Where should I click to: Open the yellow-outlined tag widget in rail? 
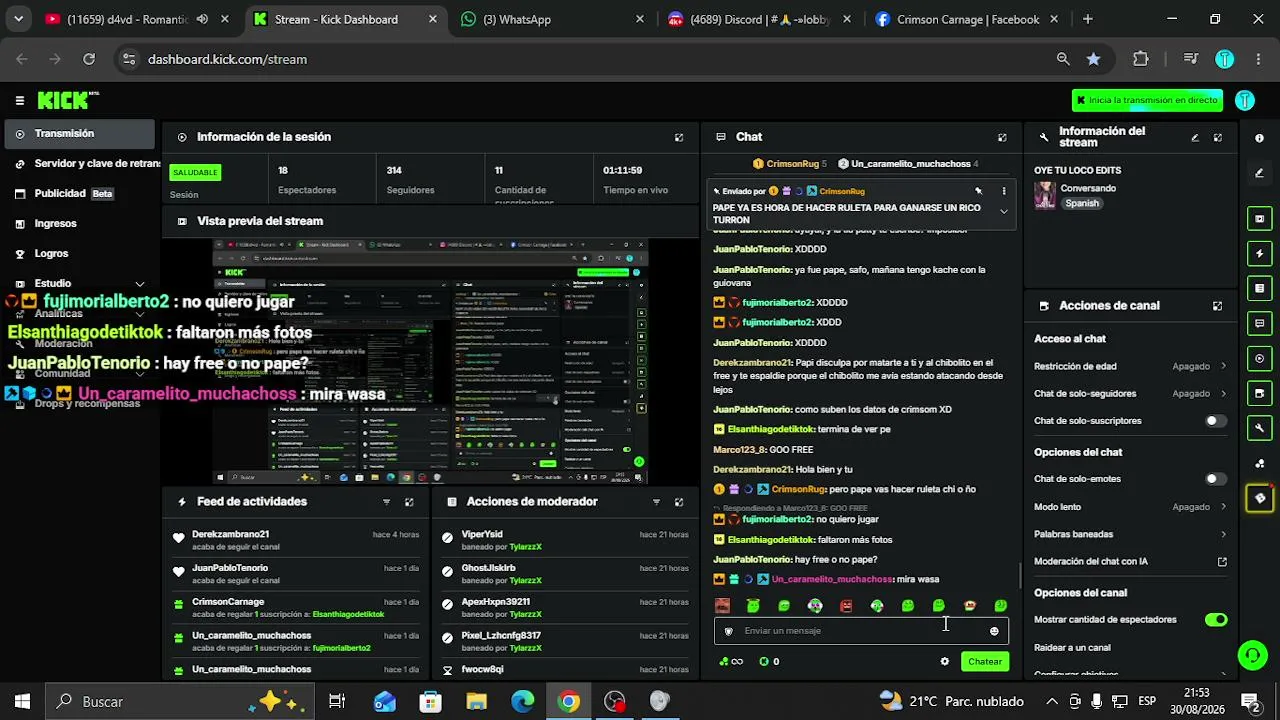(1260, 498)
